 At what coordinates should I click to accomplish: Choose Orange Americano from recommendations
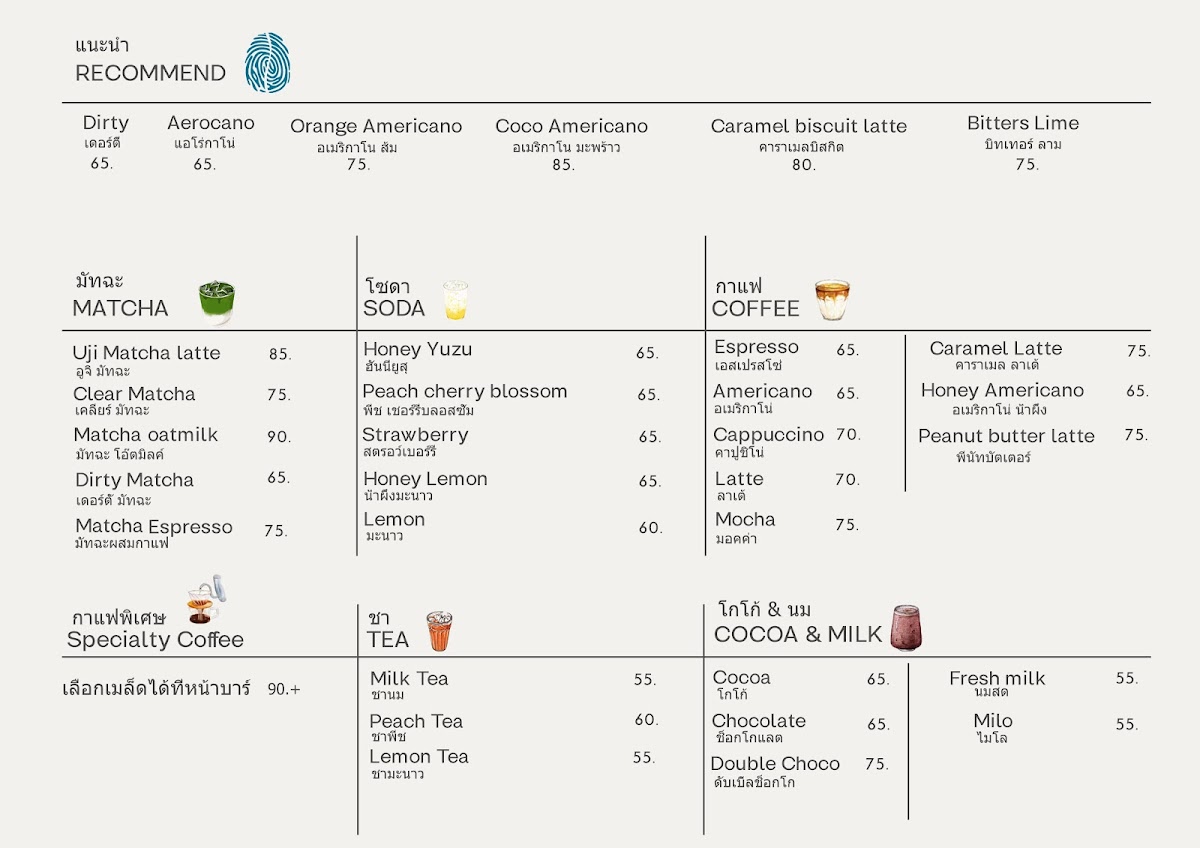pos(376,127)
